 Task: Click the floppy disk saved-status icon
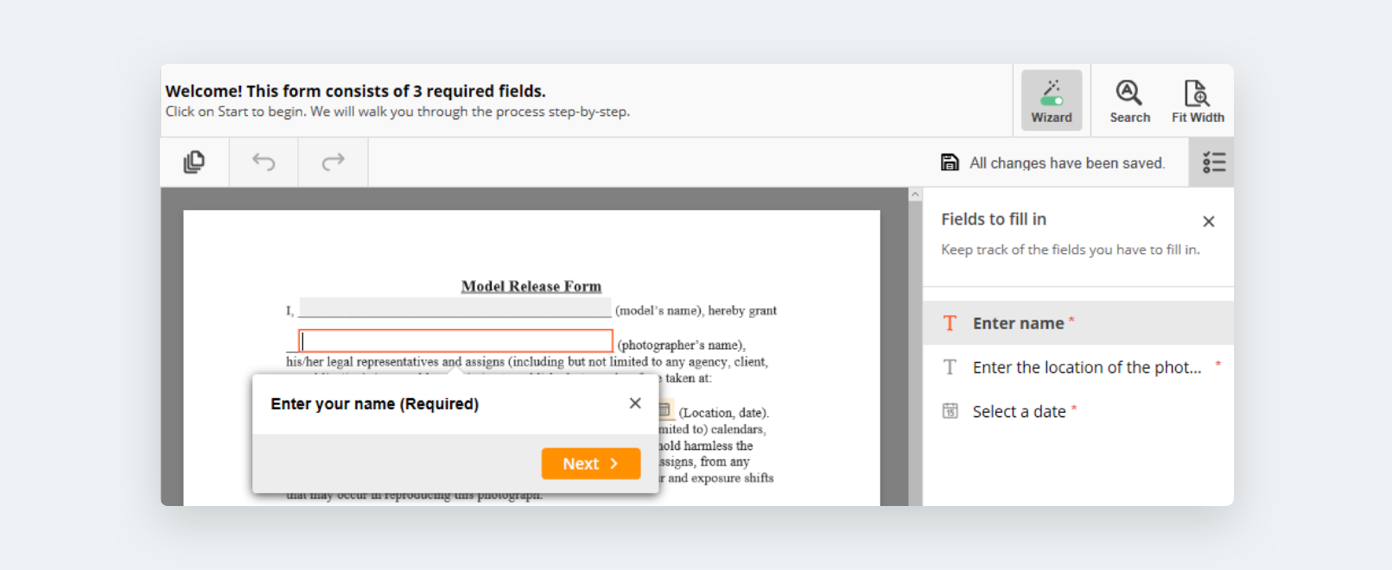tap(950, 162)
